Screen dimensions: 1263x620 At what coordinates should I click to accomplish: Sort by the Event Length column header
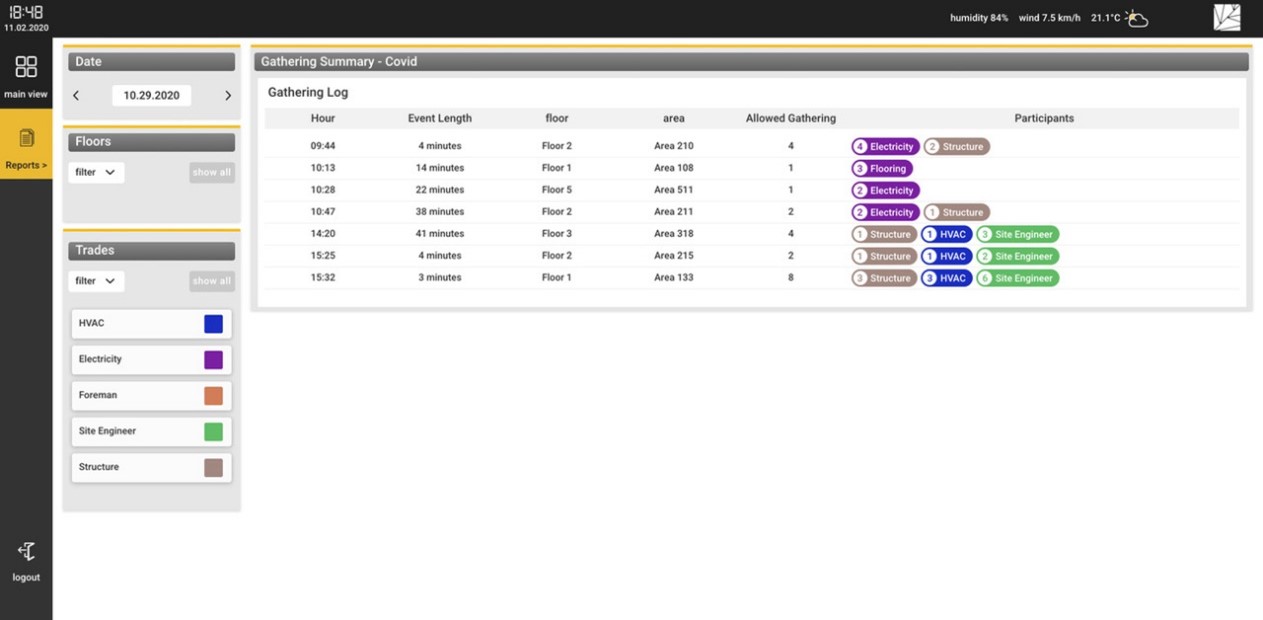439,118
